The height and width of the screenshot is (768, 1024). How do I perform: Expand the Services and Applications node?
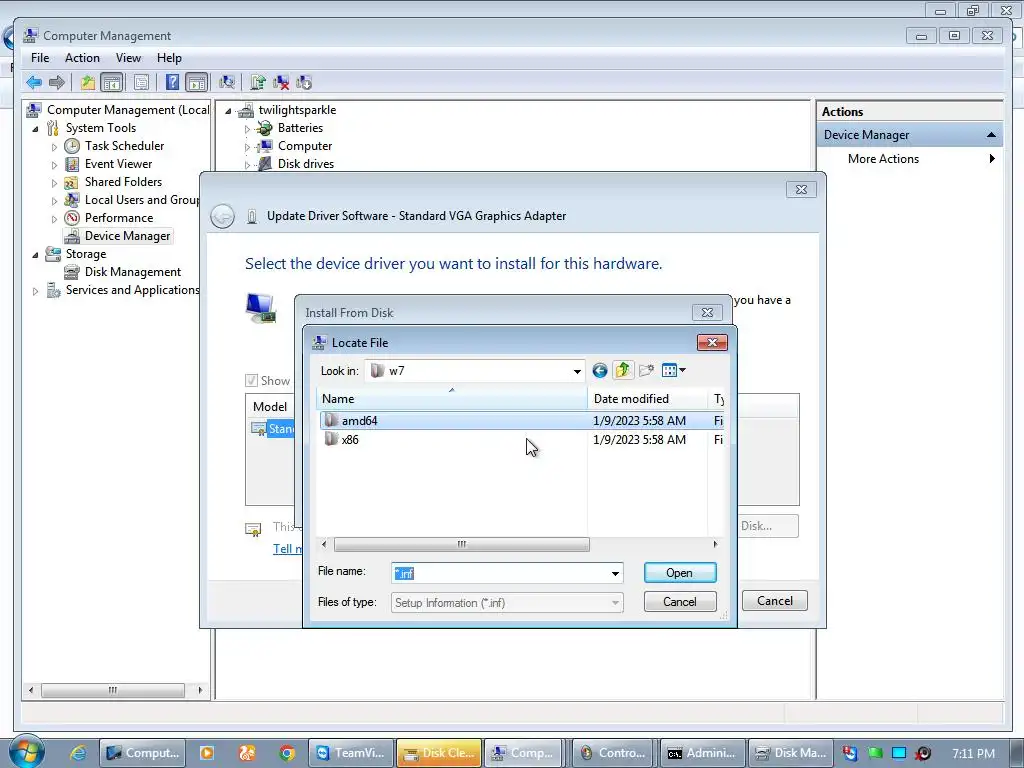point(36,291)
